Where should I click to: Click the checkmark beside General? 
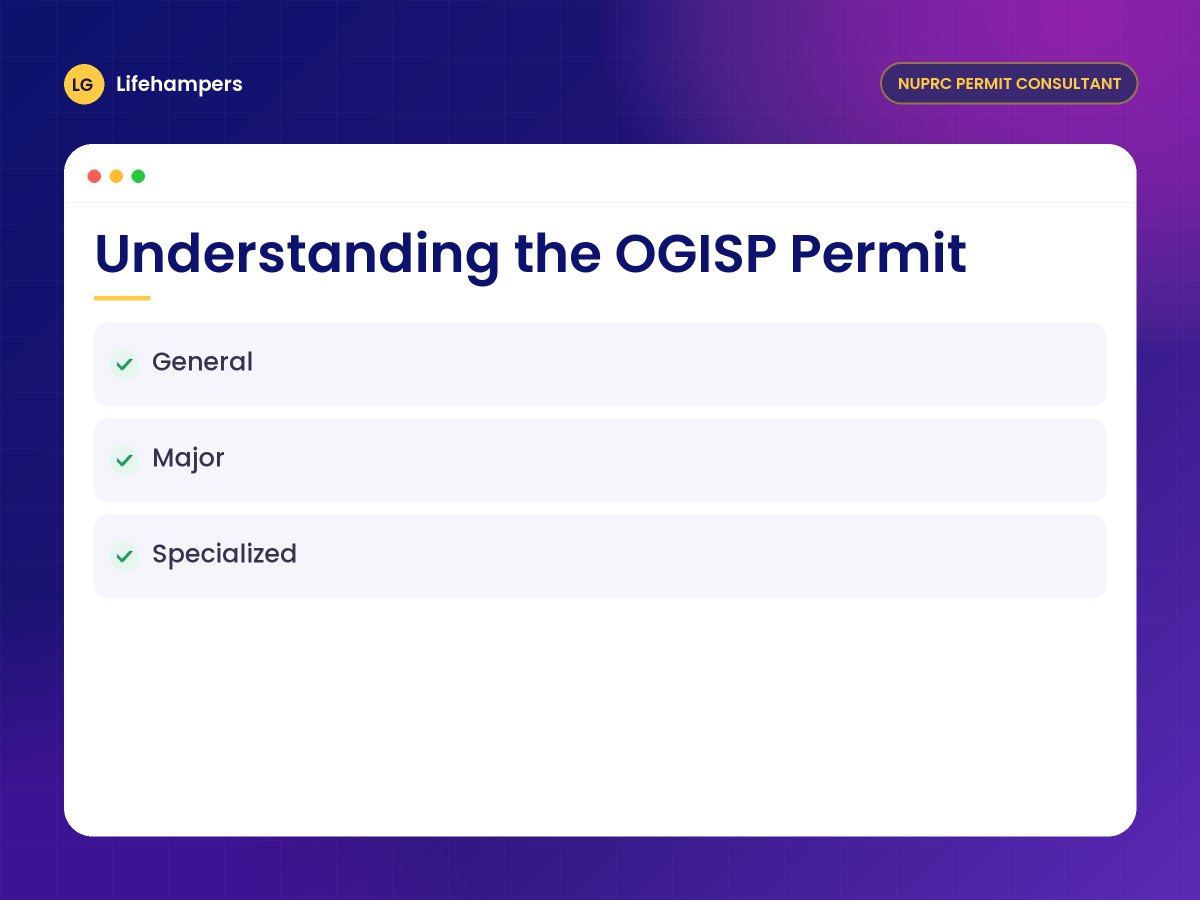(124, 364)
